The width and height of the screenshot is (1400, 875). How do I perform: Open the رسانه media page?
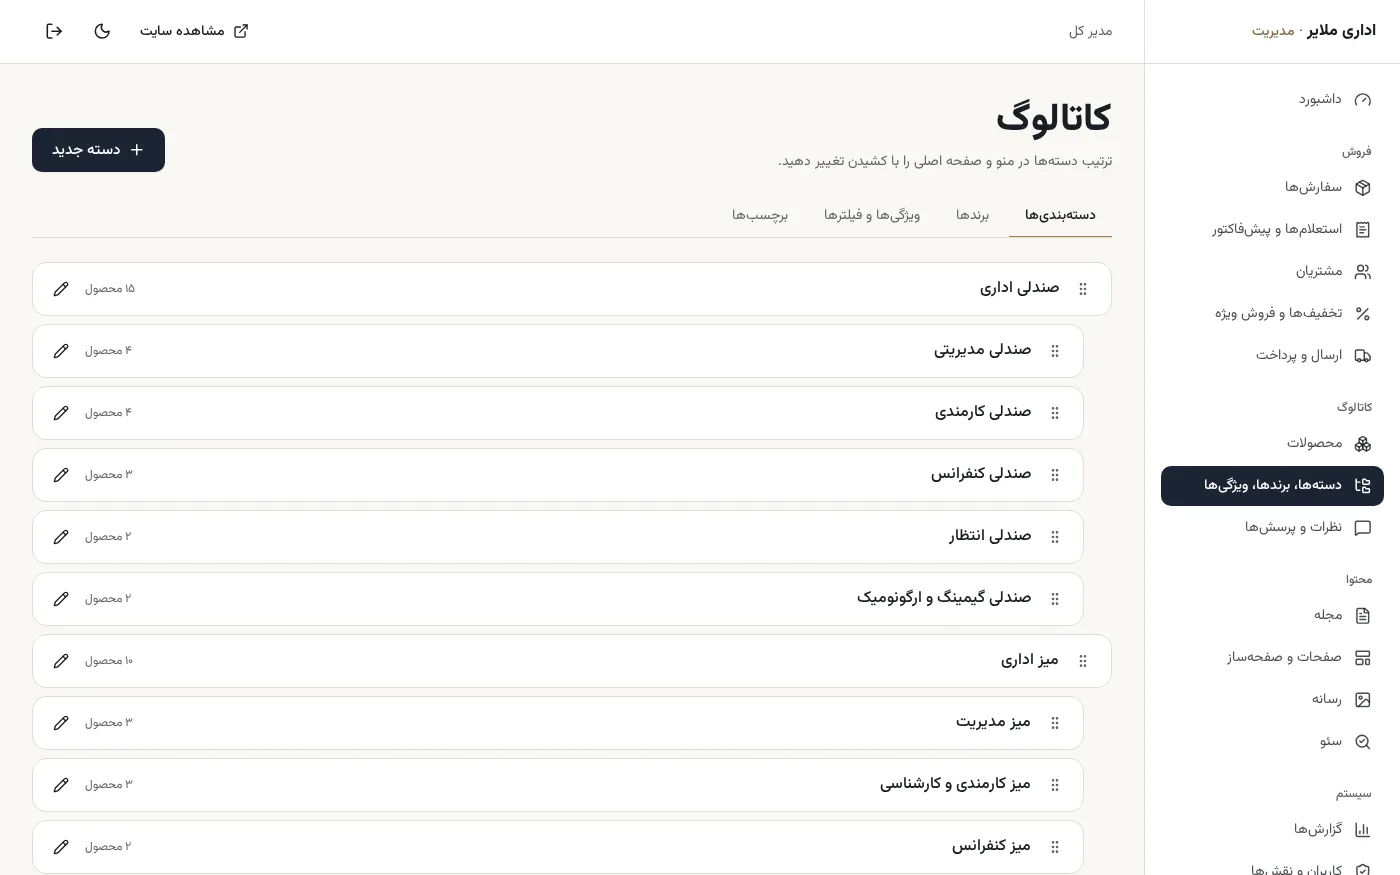1272,699
